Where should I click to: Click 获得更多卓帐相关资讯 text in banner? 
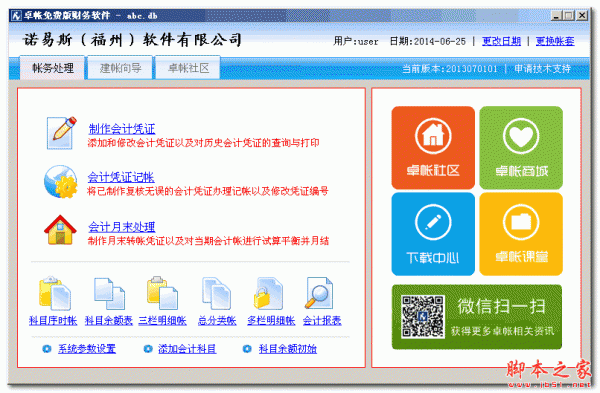502,331
